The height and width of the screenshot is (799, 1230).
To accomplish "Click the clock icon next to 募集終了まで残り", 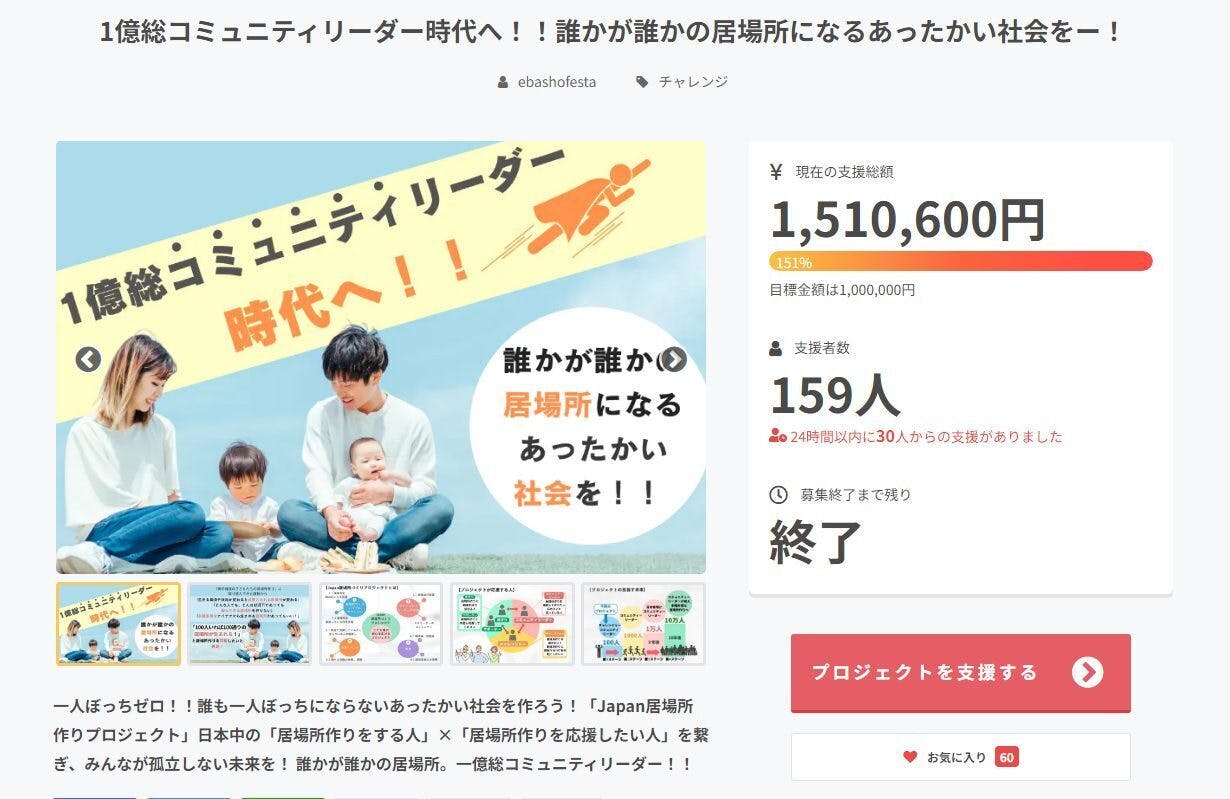I will pos(778,495).
